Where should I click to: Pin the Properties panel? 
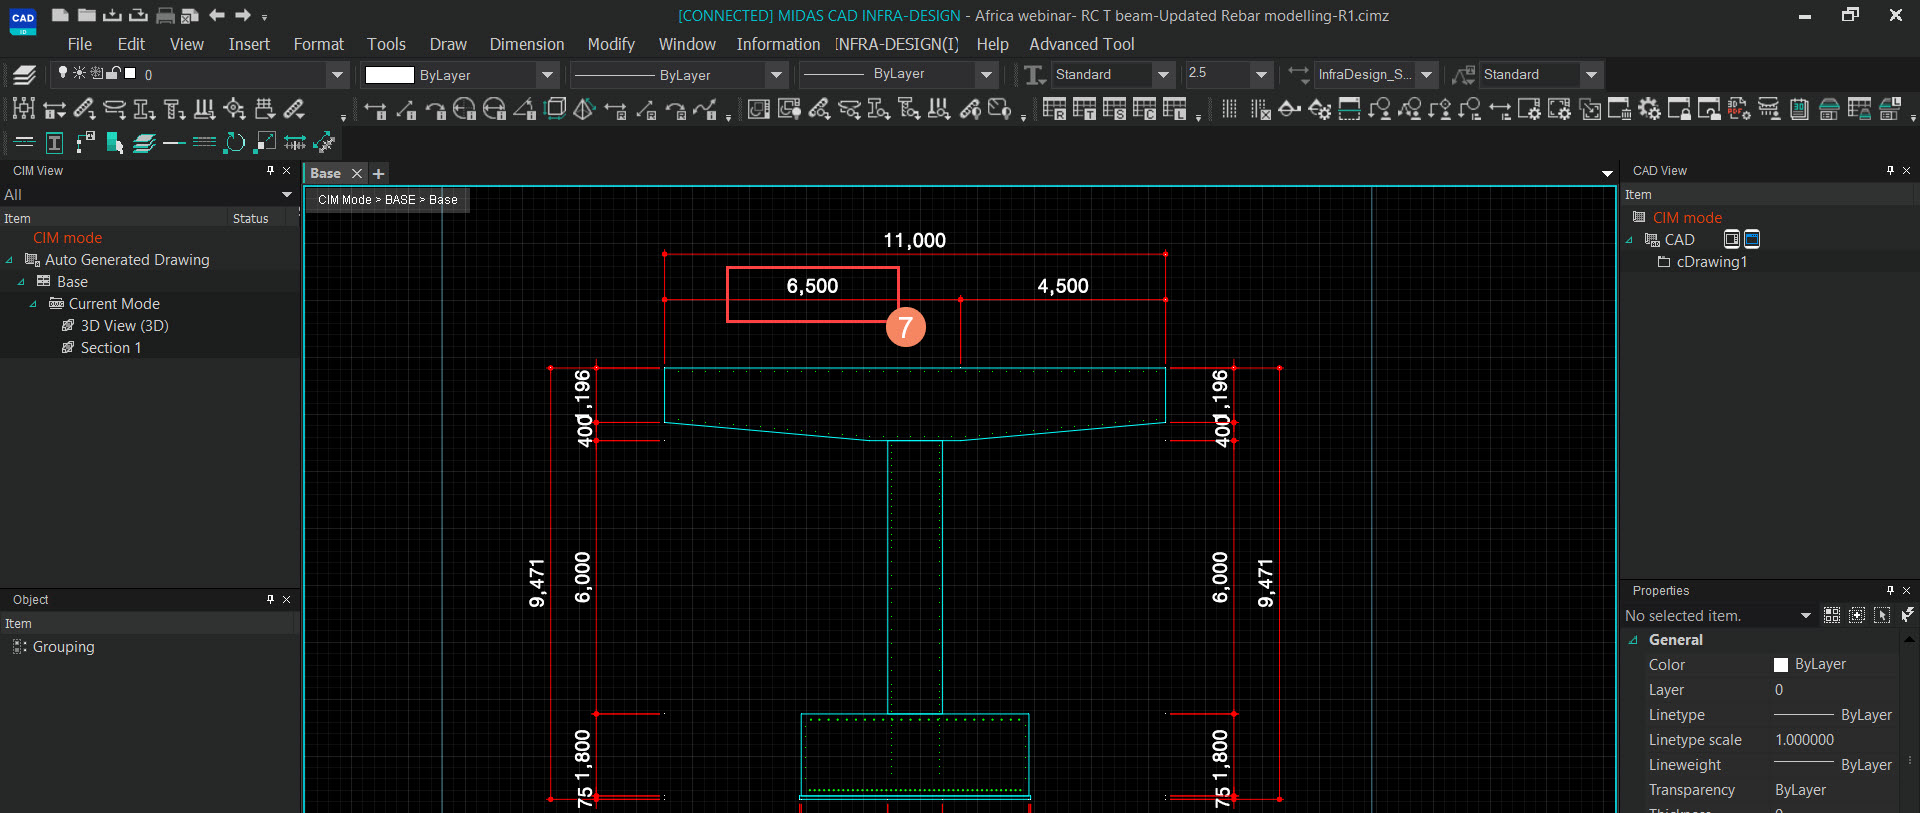tap(1890, 590)
